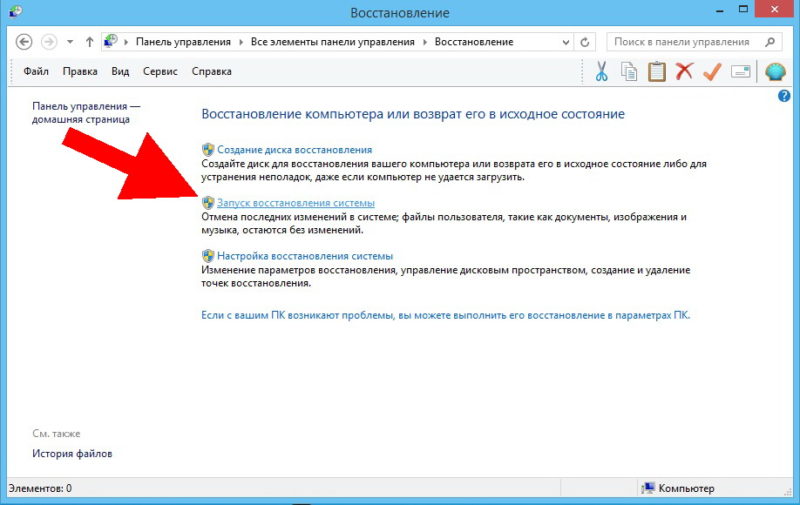Screen dimensions: 800x505
Task: Open the Вид menu
Action: point(120,72)
